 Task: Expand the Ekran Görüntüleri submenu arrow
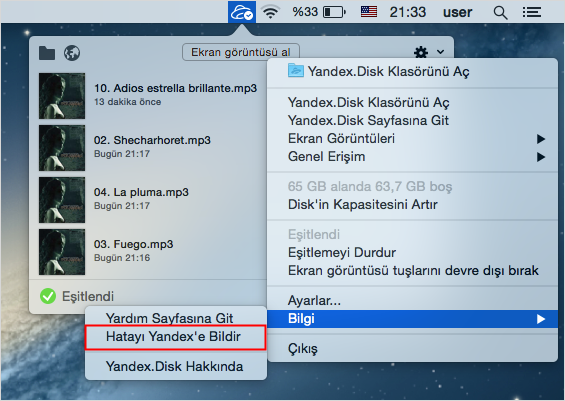(541, 139)
